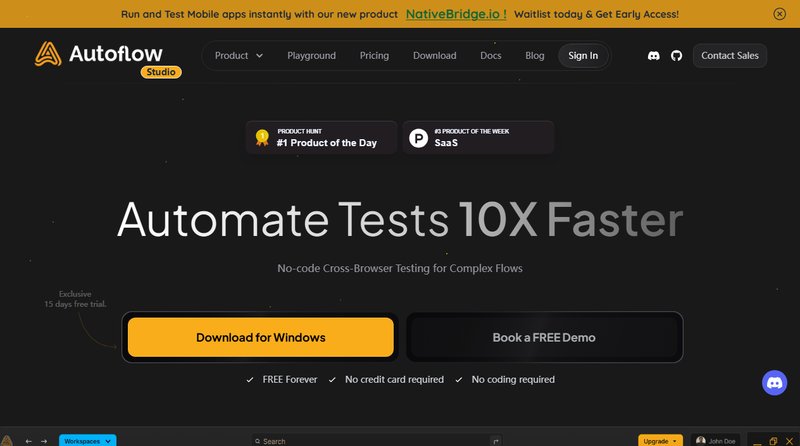Image resolution: width=800 pixels, height=446 pixels.
Task: Open the GitHub icon link
Action: tap(676, 56)
